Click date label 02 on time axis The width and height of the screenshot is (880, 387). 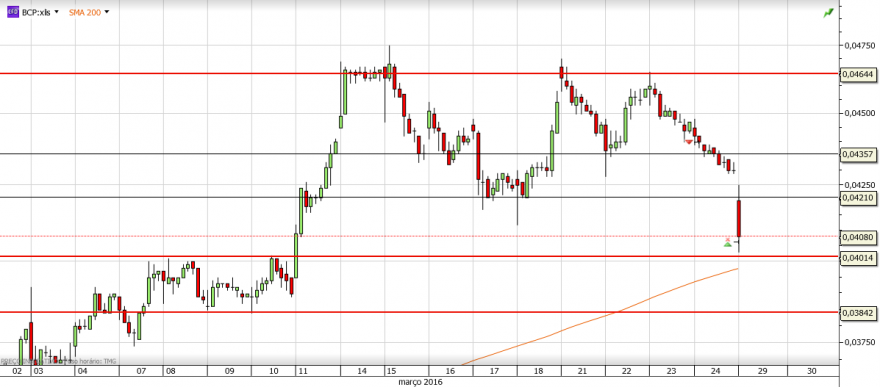pyautogui.click(x=17, y=371)
